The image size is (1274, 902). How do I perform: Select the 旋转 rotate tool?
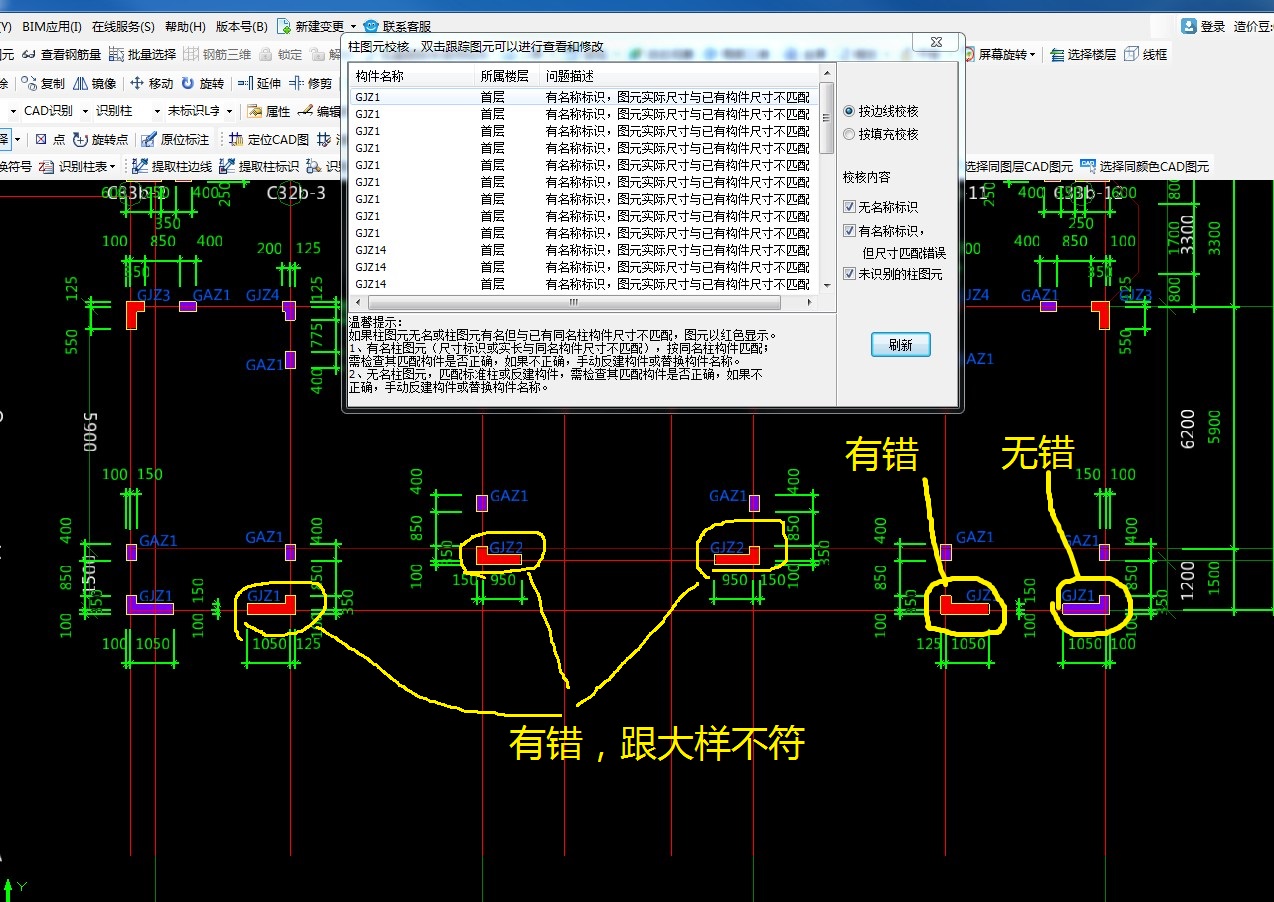(x=203, y=84)
